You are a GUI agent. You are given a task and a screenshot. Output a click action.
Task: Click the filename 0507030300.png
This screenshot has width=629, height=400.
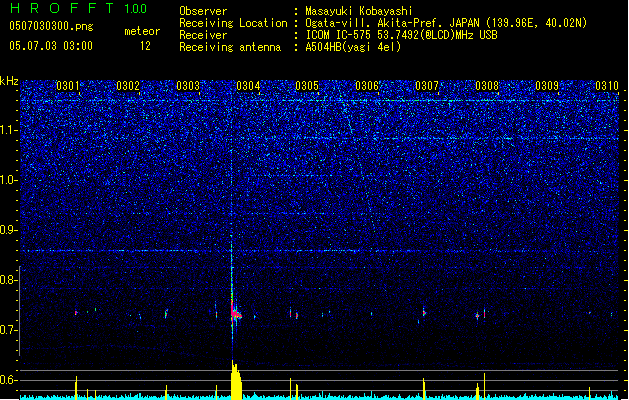[51, 26]
